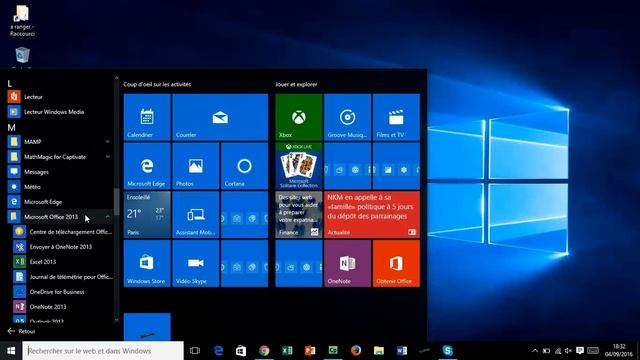Open the Vidéo Skype tile
The height and width of the screenshot is (360, 640).
(196, 263)
